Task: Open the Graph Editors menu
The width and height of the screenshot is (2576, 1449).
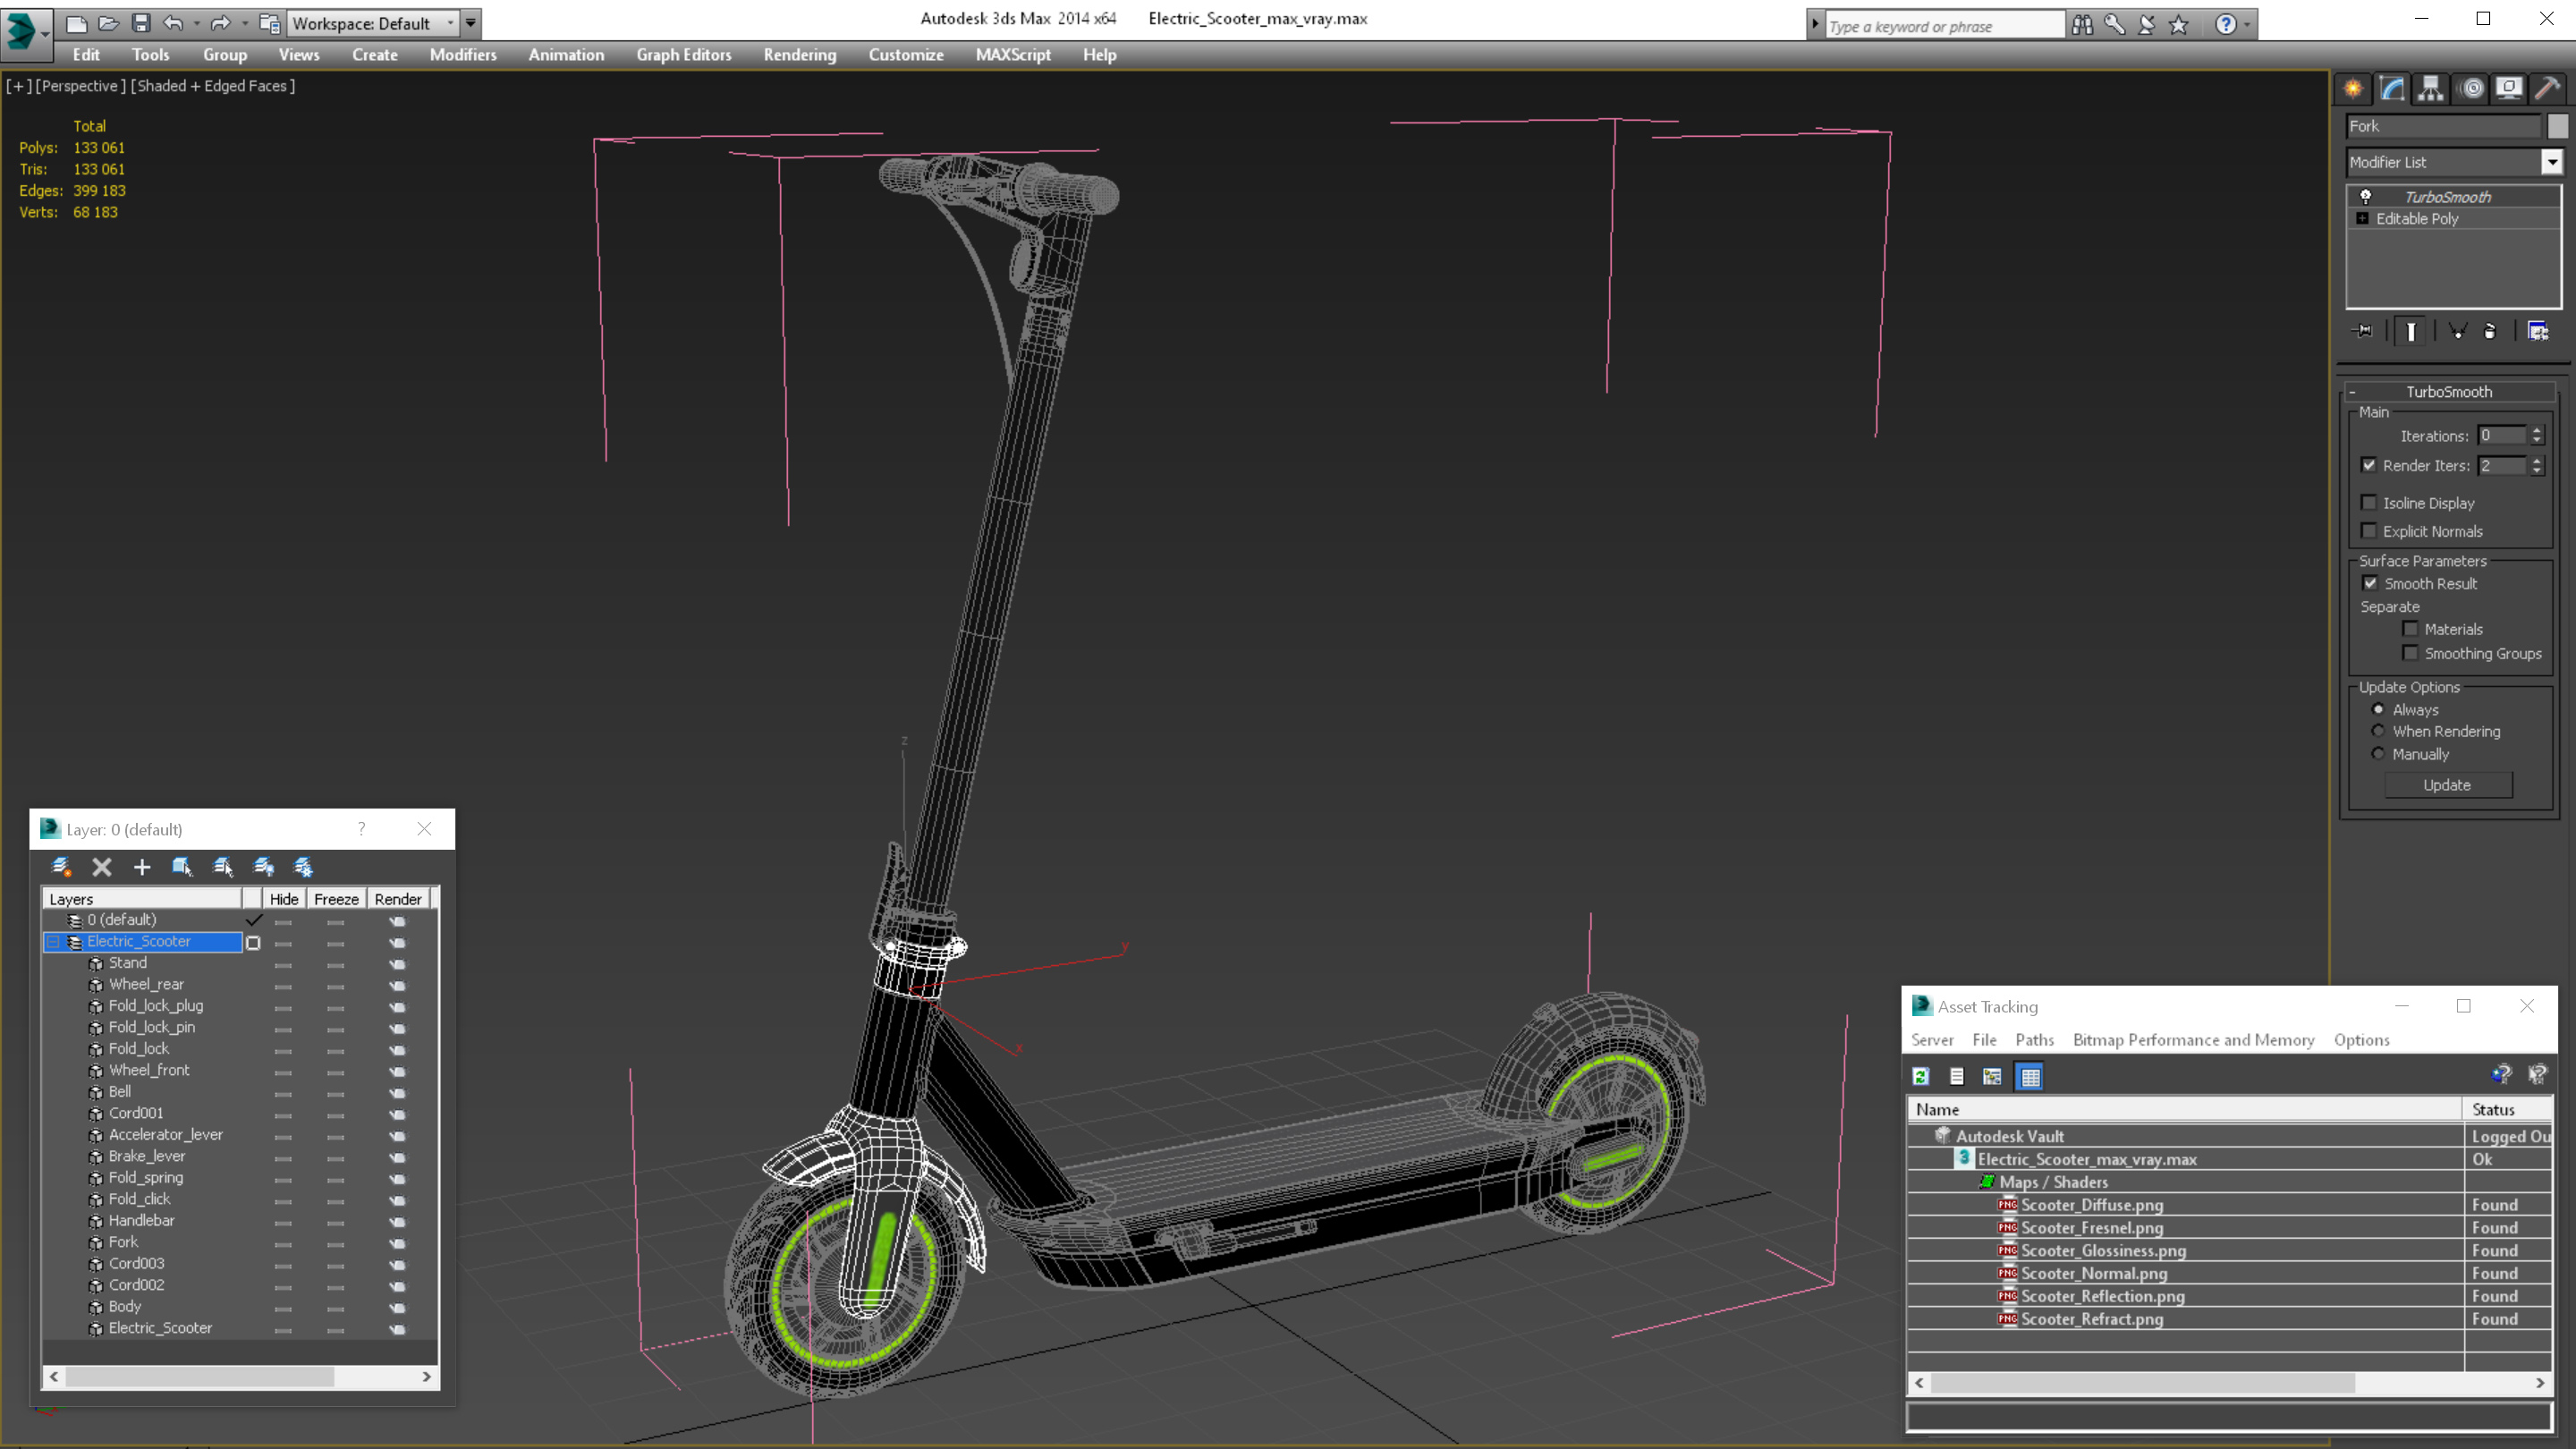Action: 684,55
